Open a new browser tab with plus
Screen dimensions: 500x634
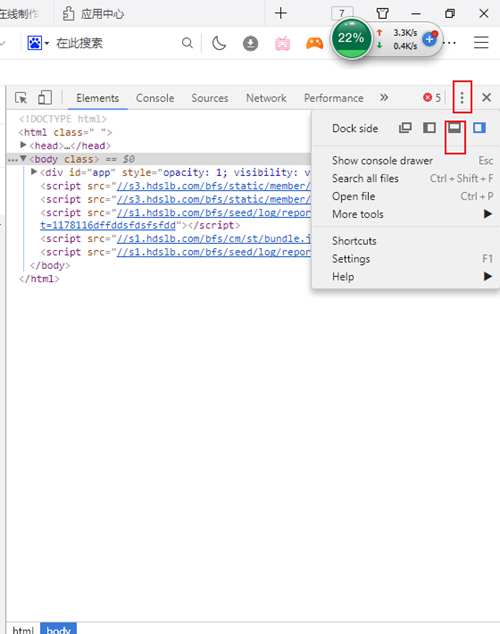click(x=281, y=13)
